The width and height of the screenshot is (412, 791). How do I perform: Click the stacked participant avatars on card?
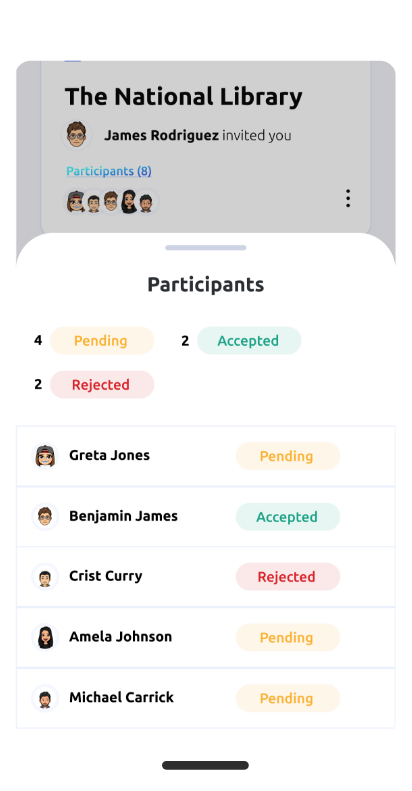(111, 201)
